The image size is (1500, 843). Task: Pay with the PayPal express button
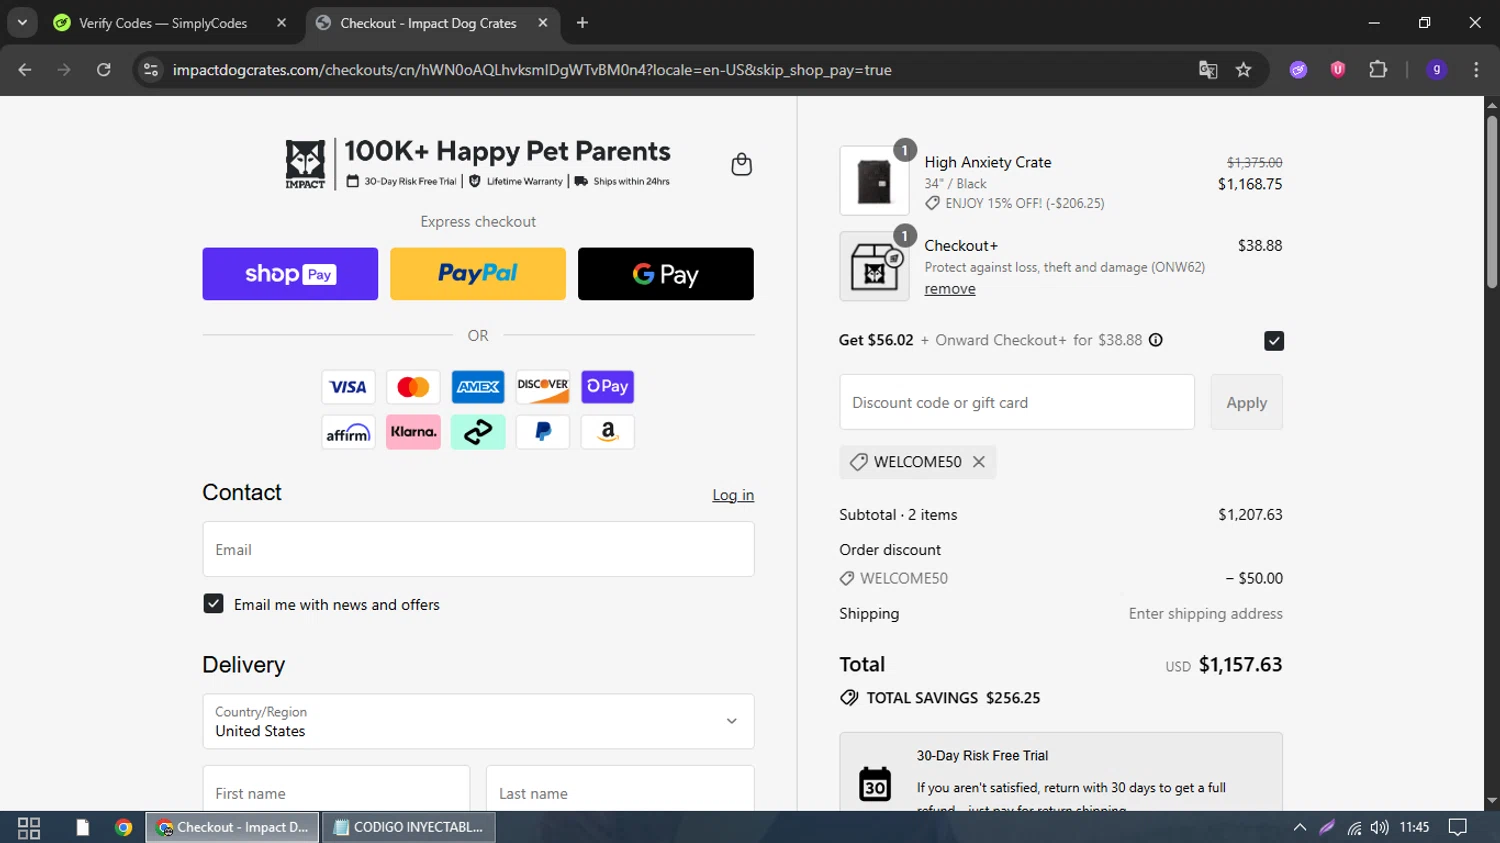[x=478, y=274]
